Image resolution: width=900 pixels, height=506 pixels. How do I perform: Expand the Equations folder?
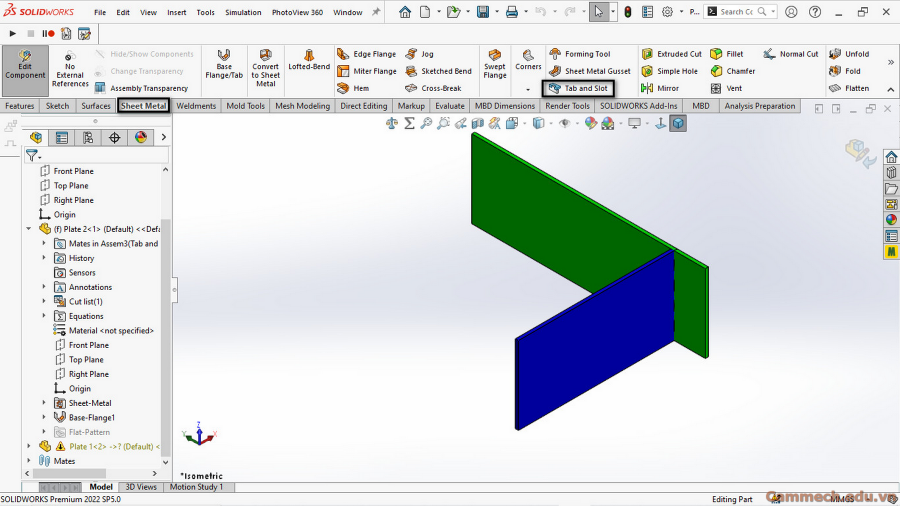click(44, 316)
